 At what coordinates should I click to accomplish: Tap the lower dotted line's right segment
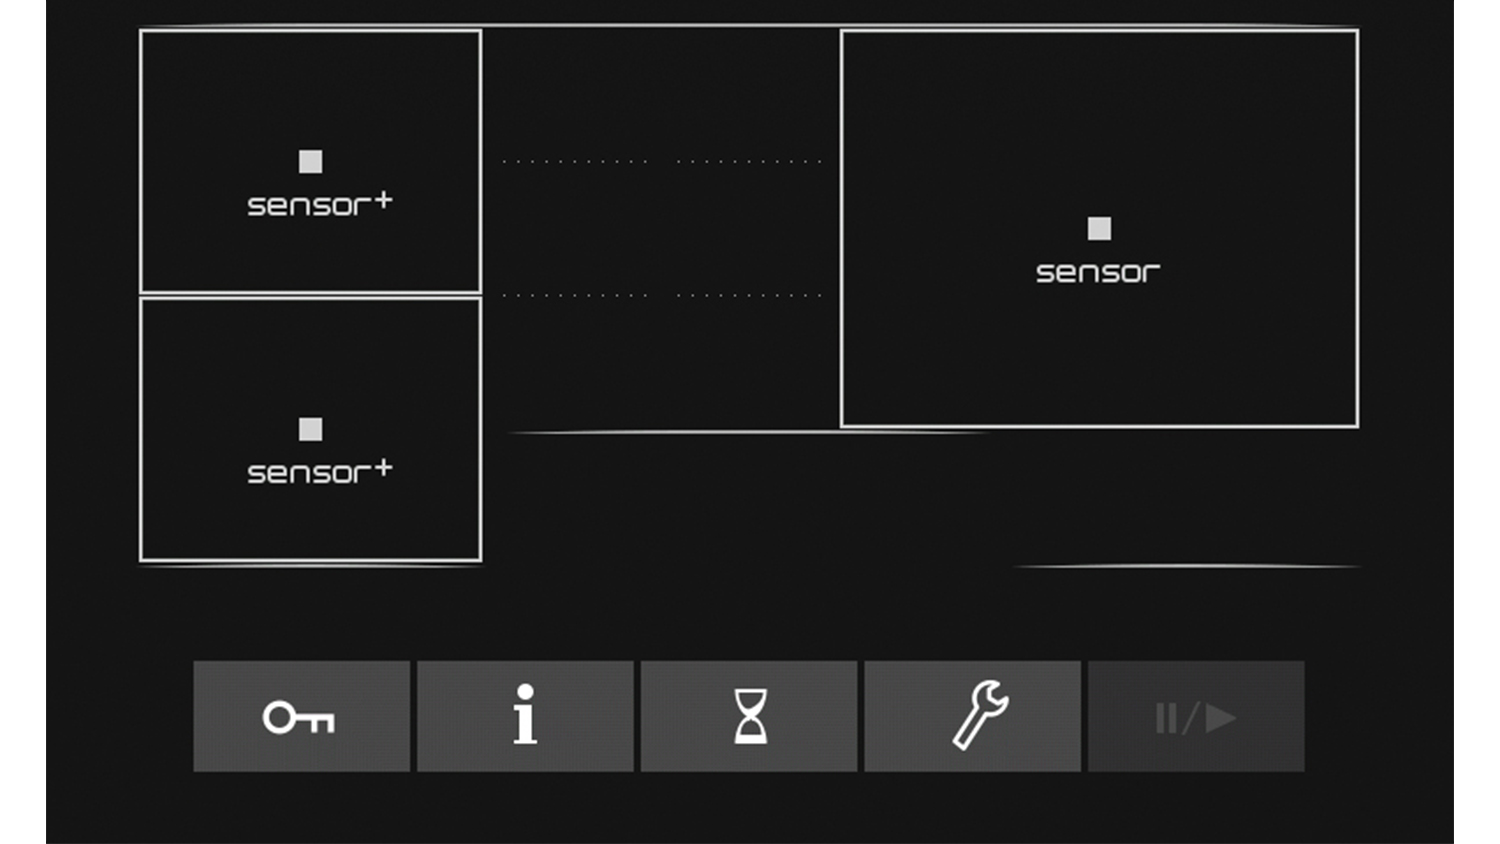749,295
